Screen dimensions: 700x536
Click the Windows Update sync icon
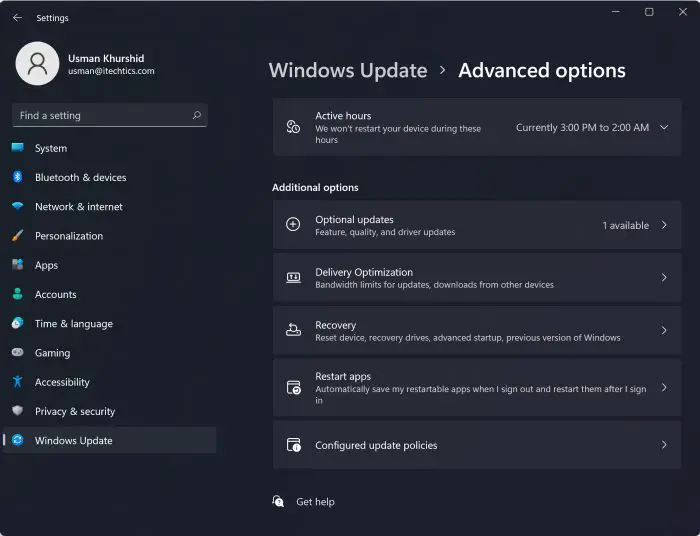pyautogui.click(x=17, y=440)
